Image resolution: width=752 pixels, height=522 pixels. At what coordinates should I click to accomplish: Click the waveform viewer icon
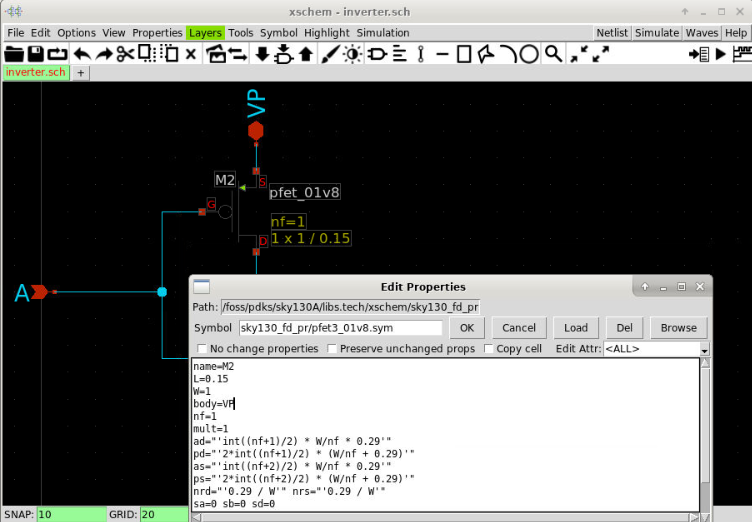[x=742, y=54]
